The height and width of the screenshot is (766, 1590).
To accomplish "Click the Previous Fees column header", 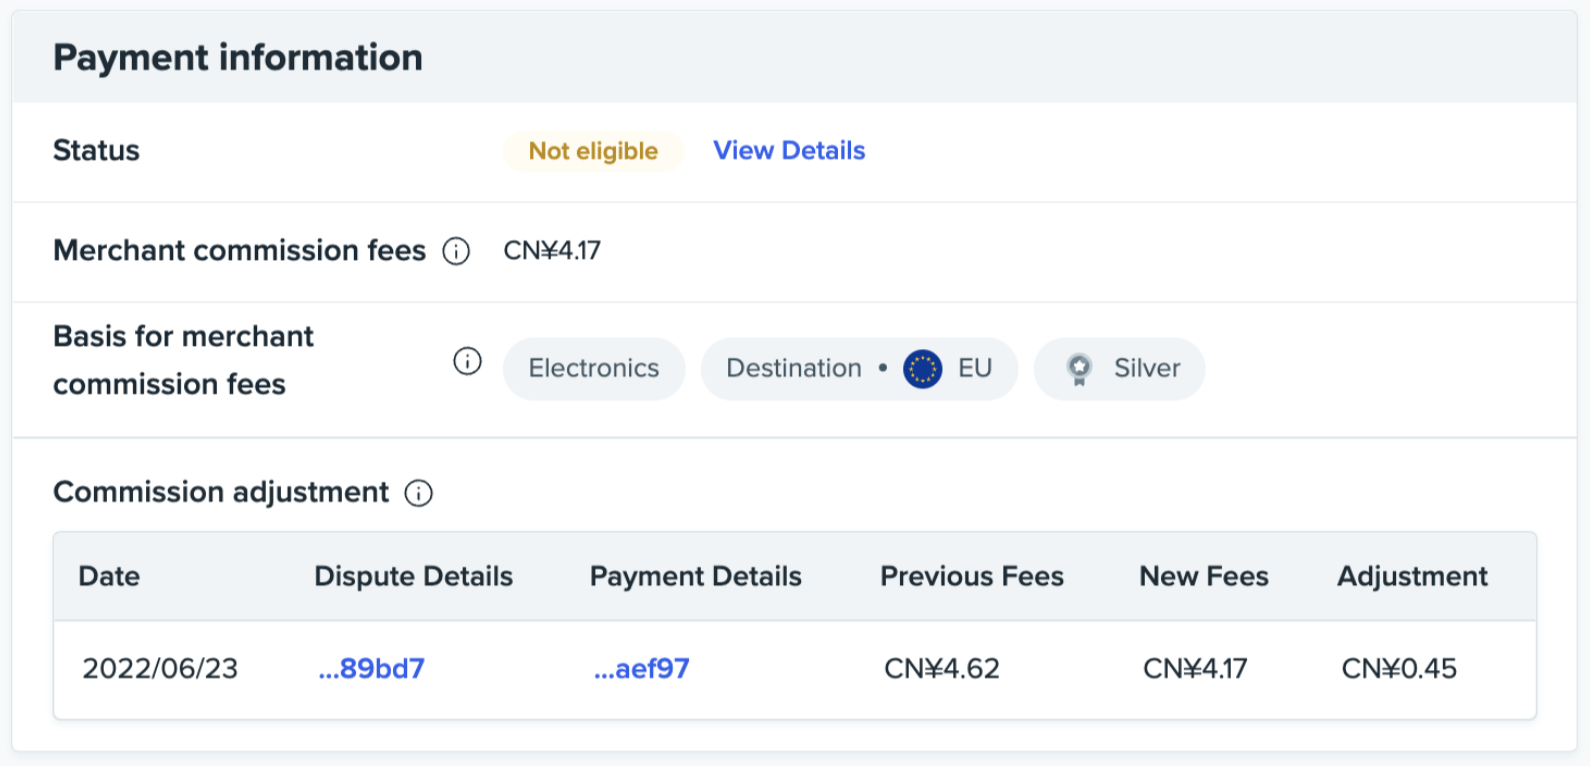I will coord(972,577).
